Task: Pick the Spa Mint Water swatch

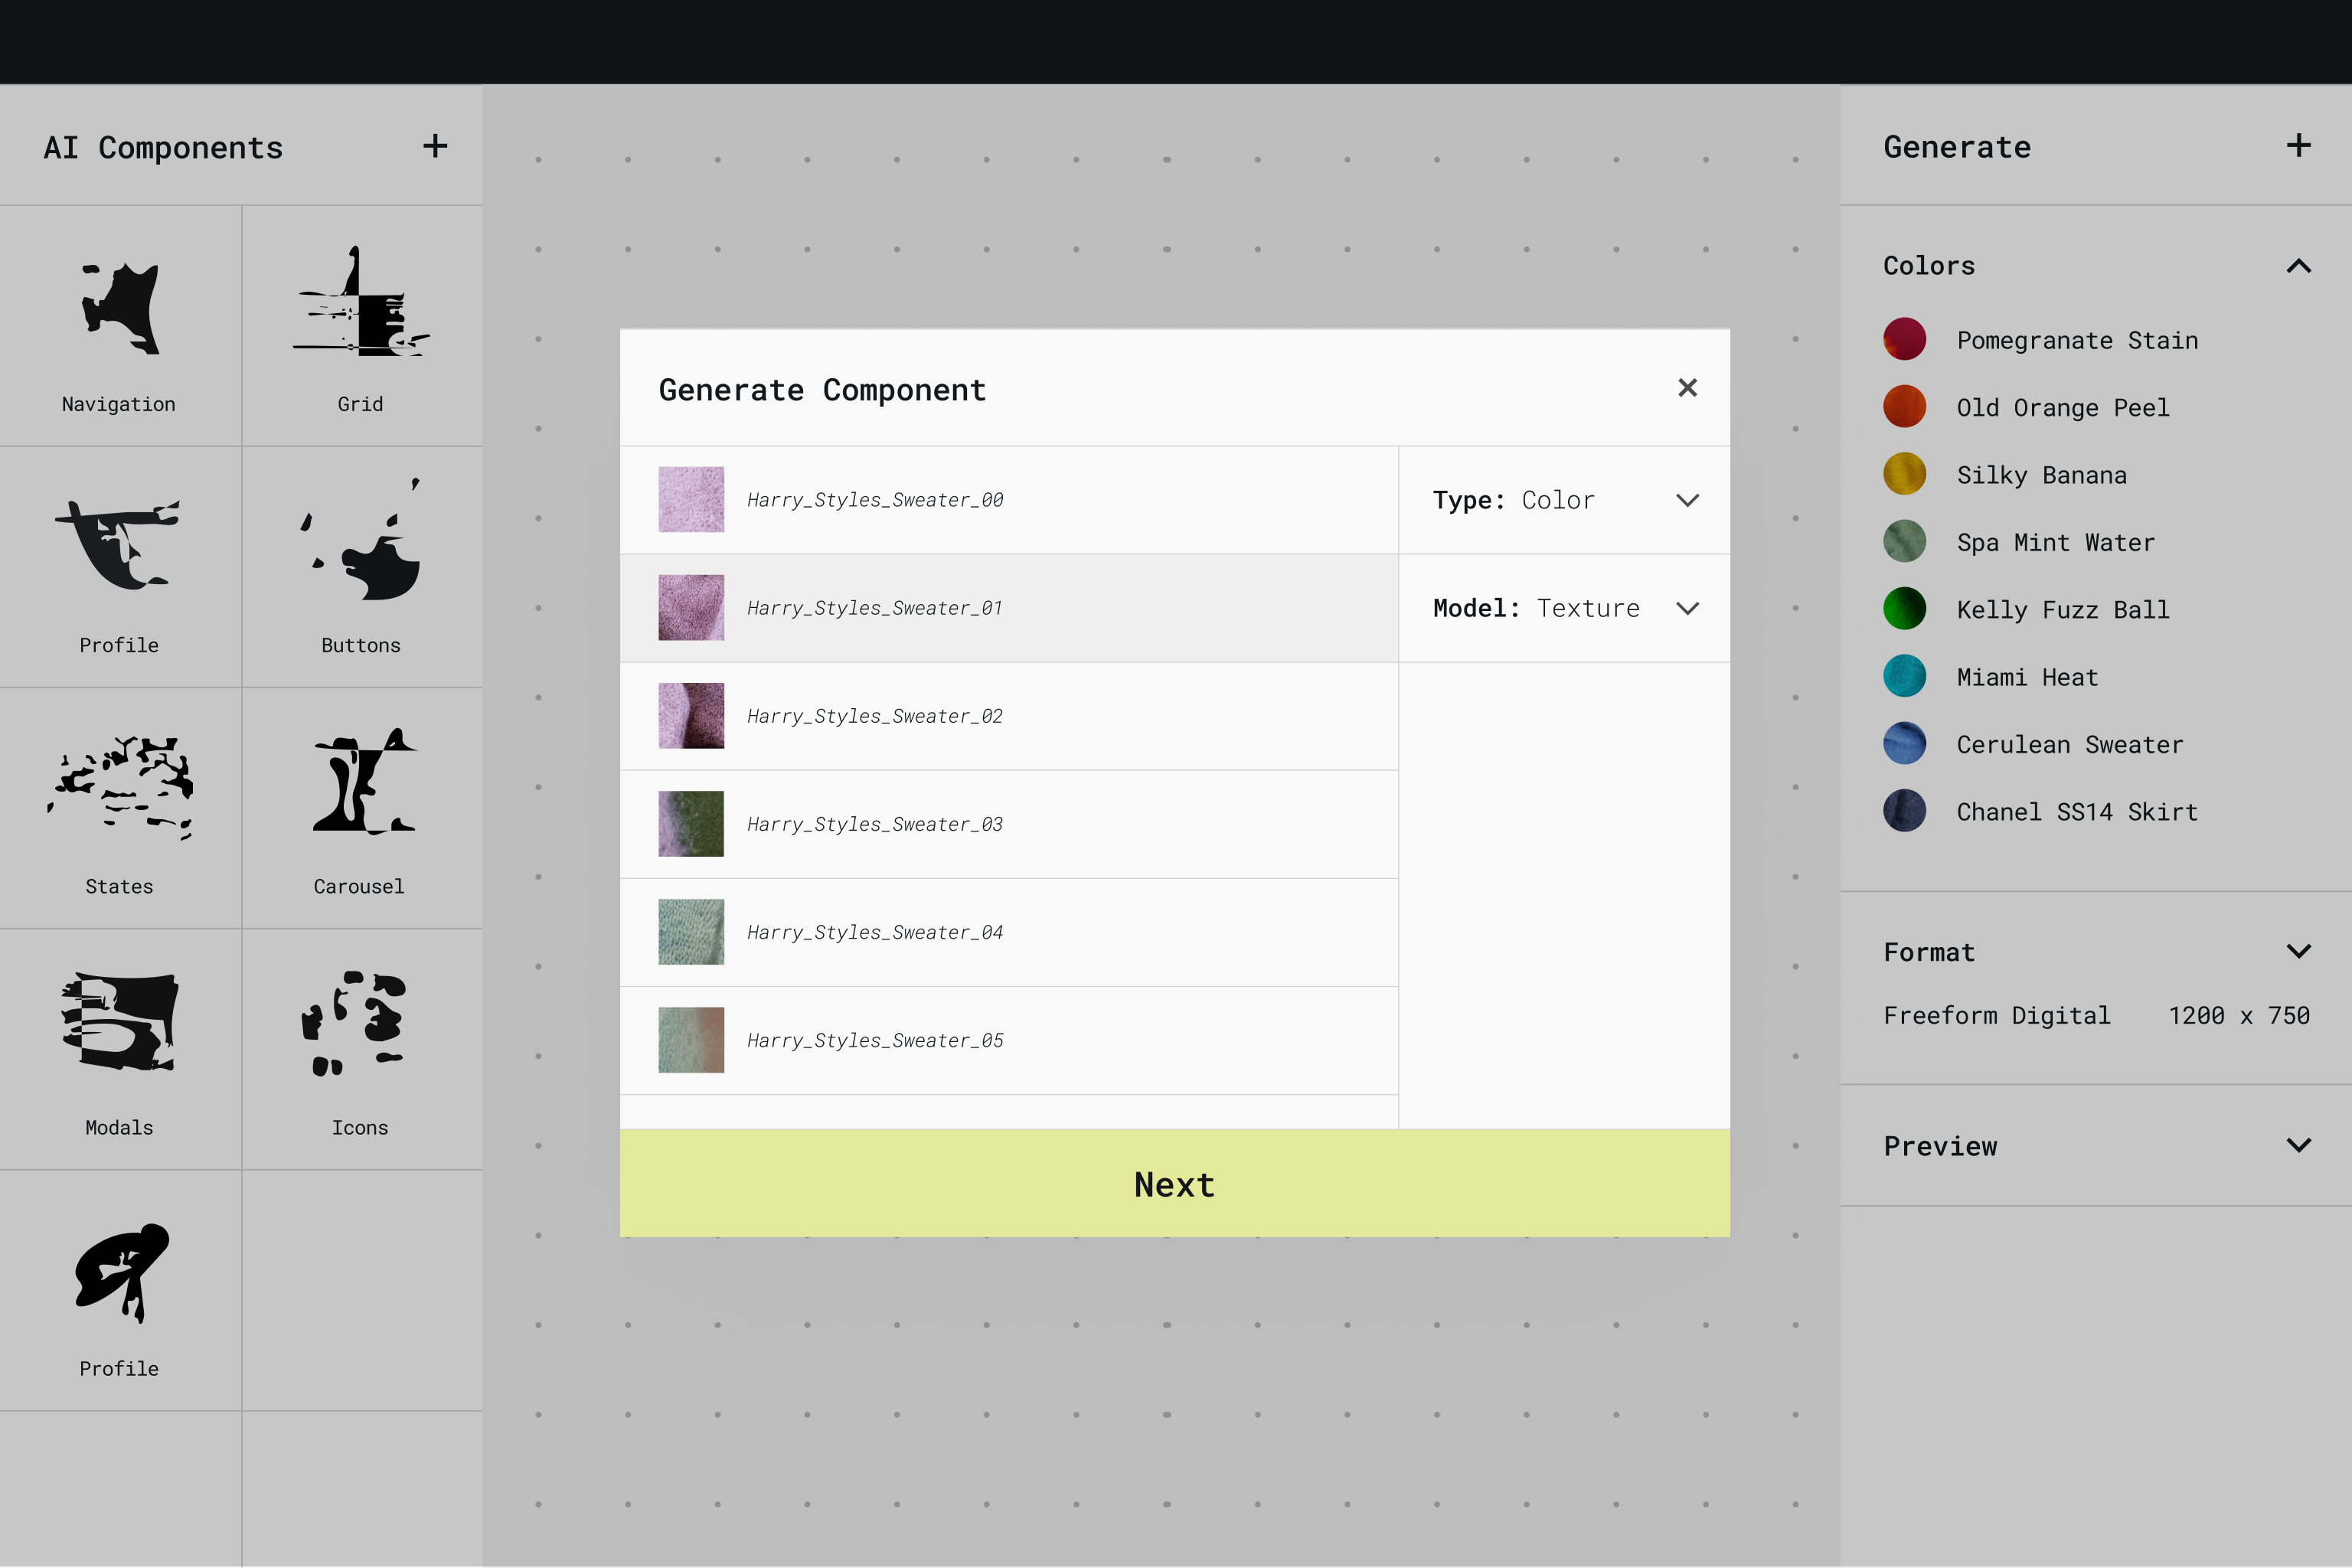Action: pyautogui.click(x=1904, y=542)
